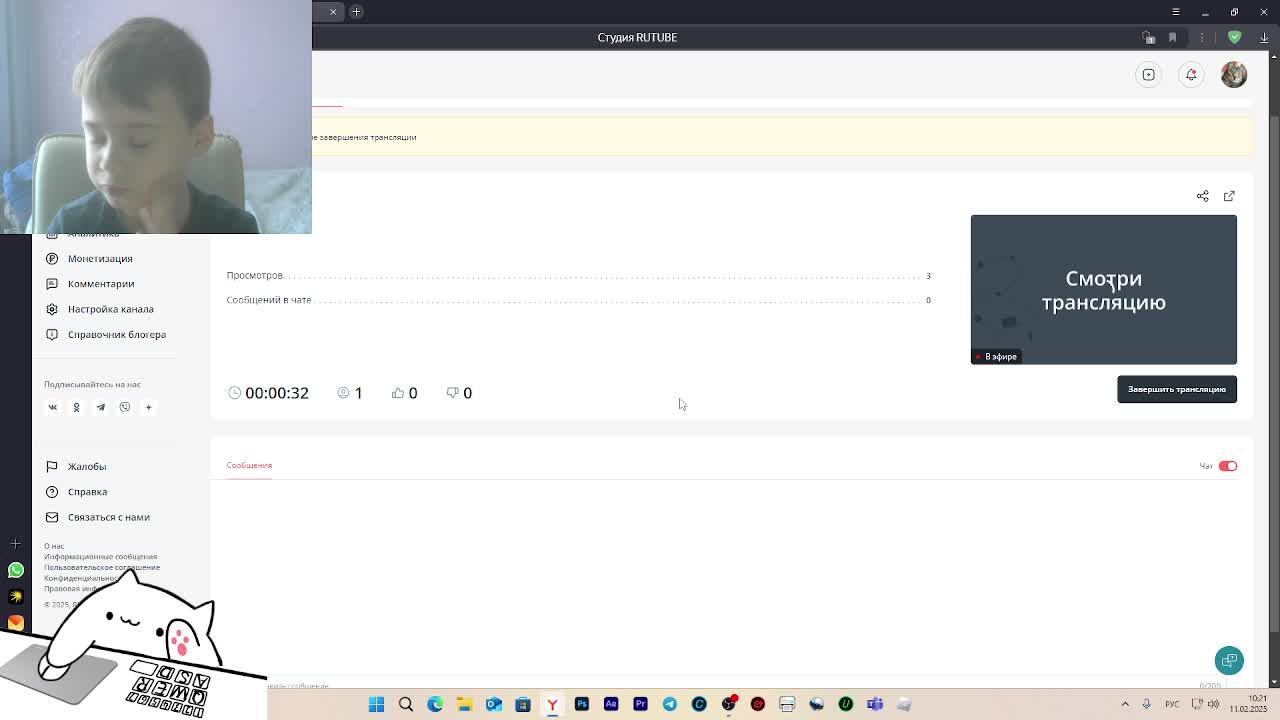Click the Windows Start button
1280x720 pixels.
377,704
